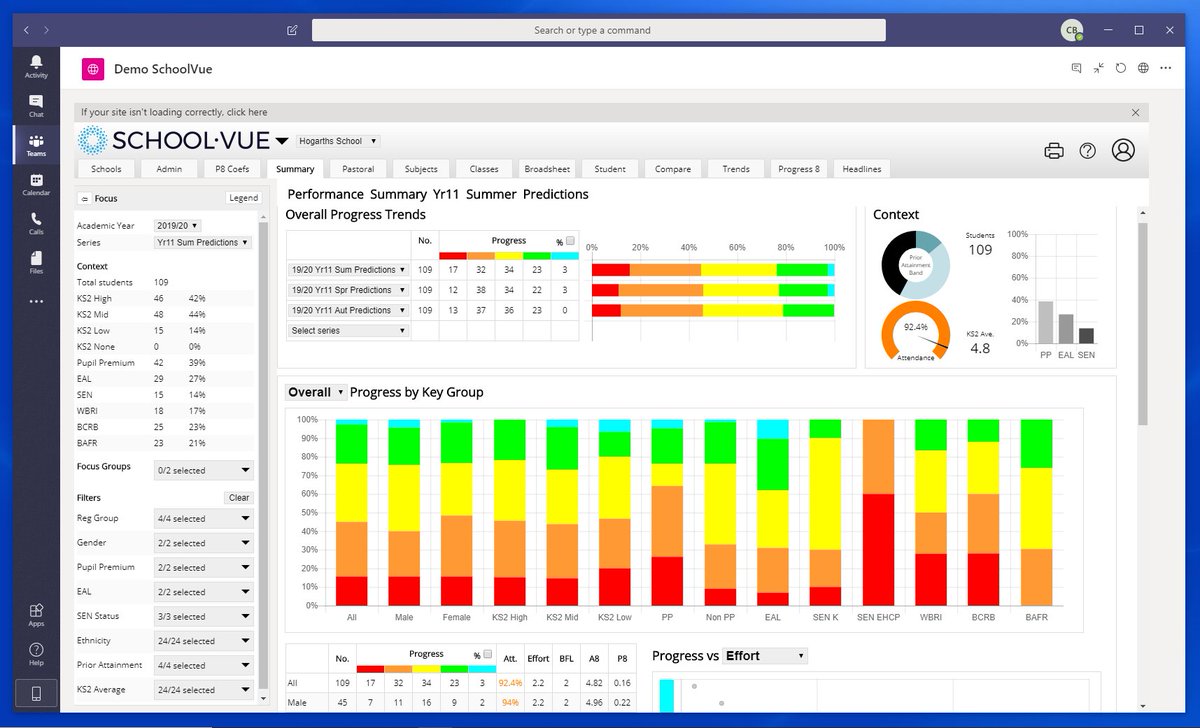Expand the Gender filter dropdown

coord(204,543)
